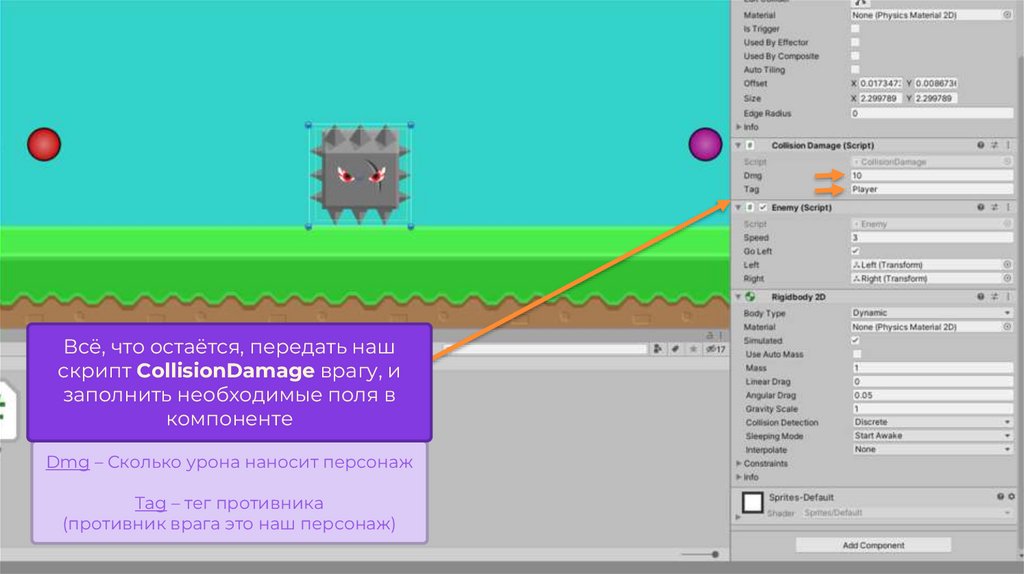Screen dimensions: 1024x574
Task: Disable the Enemy script component checkbox
Action: [x=763, y=207]
